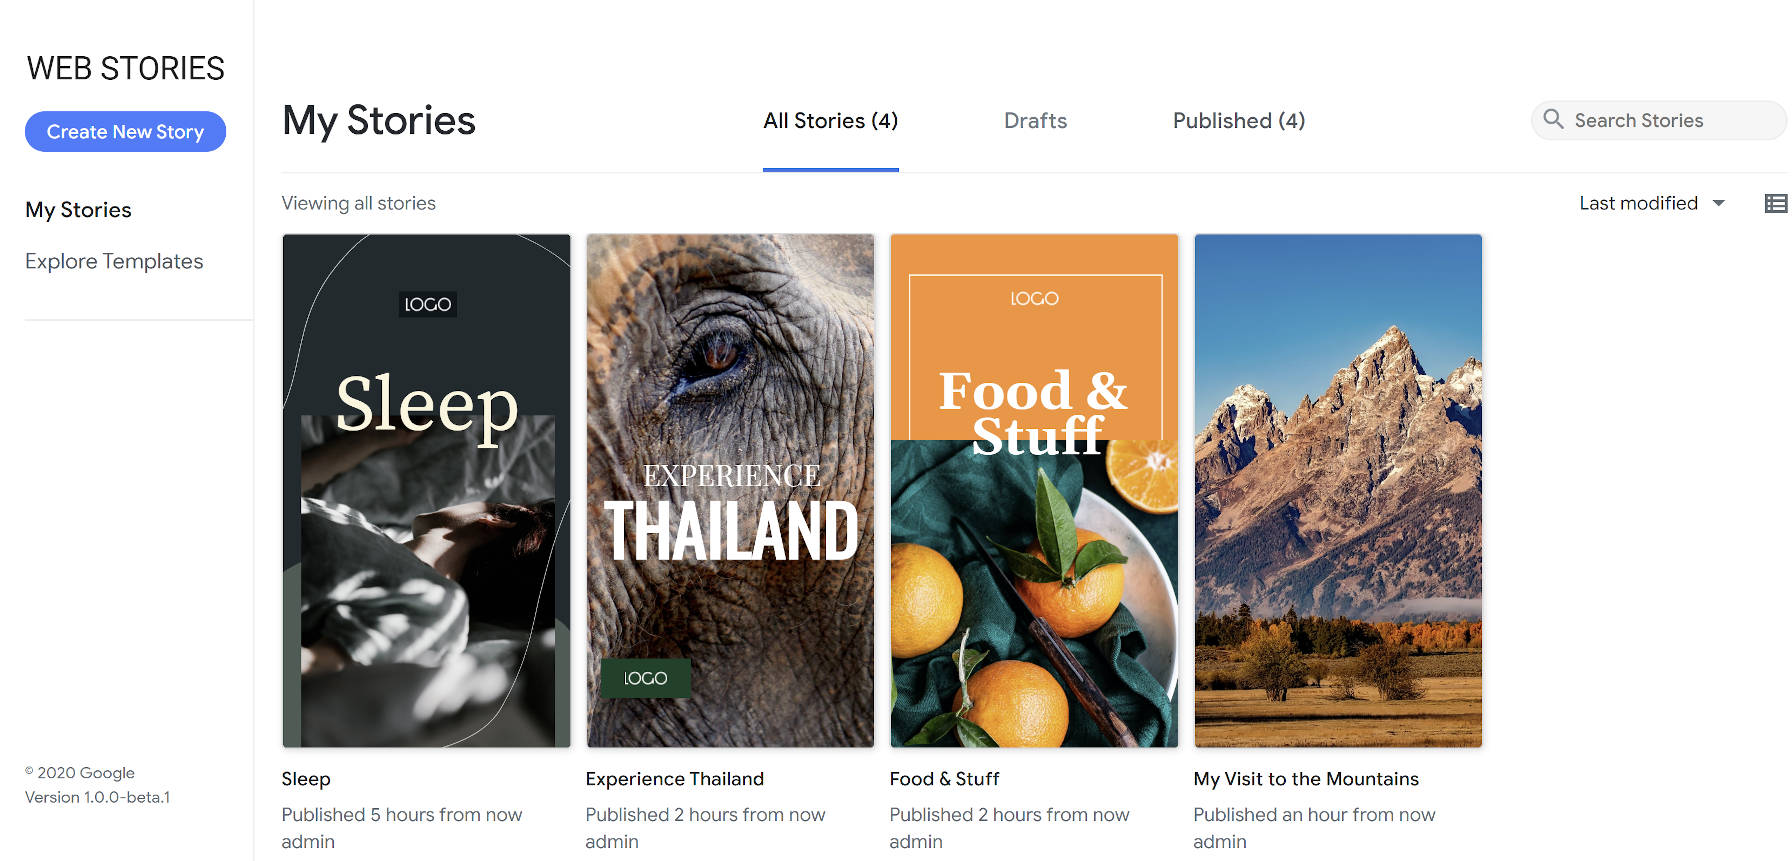
Task: Switch to the Drafts tab
Action: tap(1035, 121)
